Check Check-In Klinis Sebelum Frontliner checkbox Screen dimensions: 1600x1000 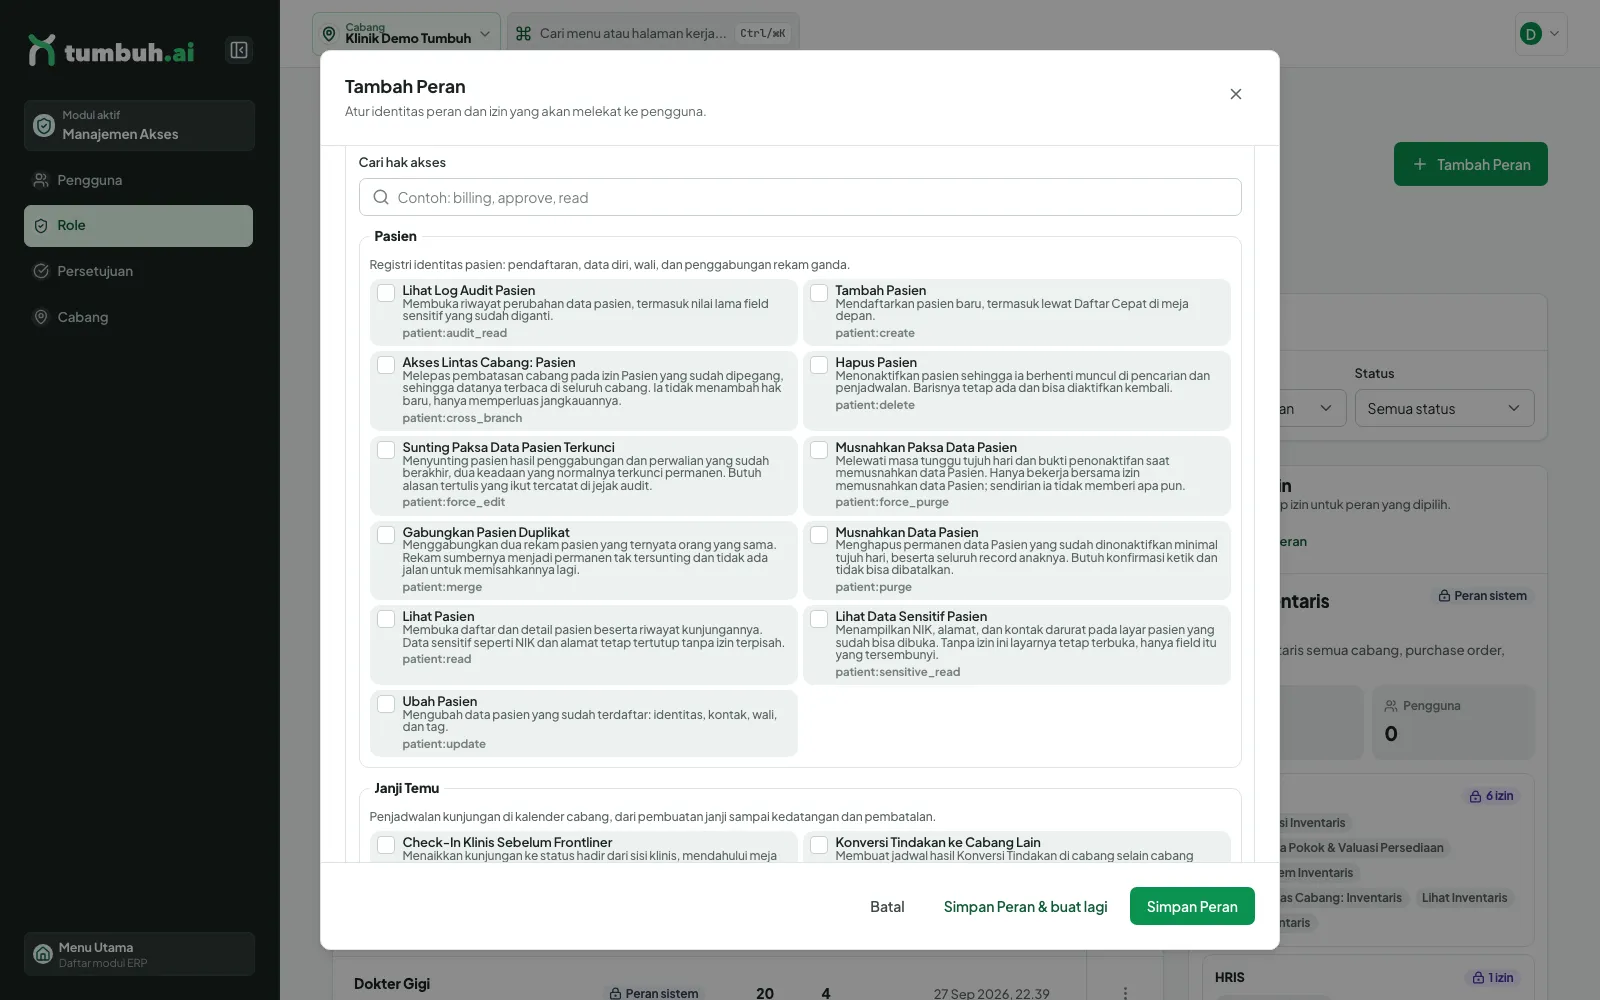pyautogui.click(x=386, y=845)
